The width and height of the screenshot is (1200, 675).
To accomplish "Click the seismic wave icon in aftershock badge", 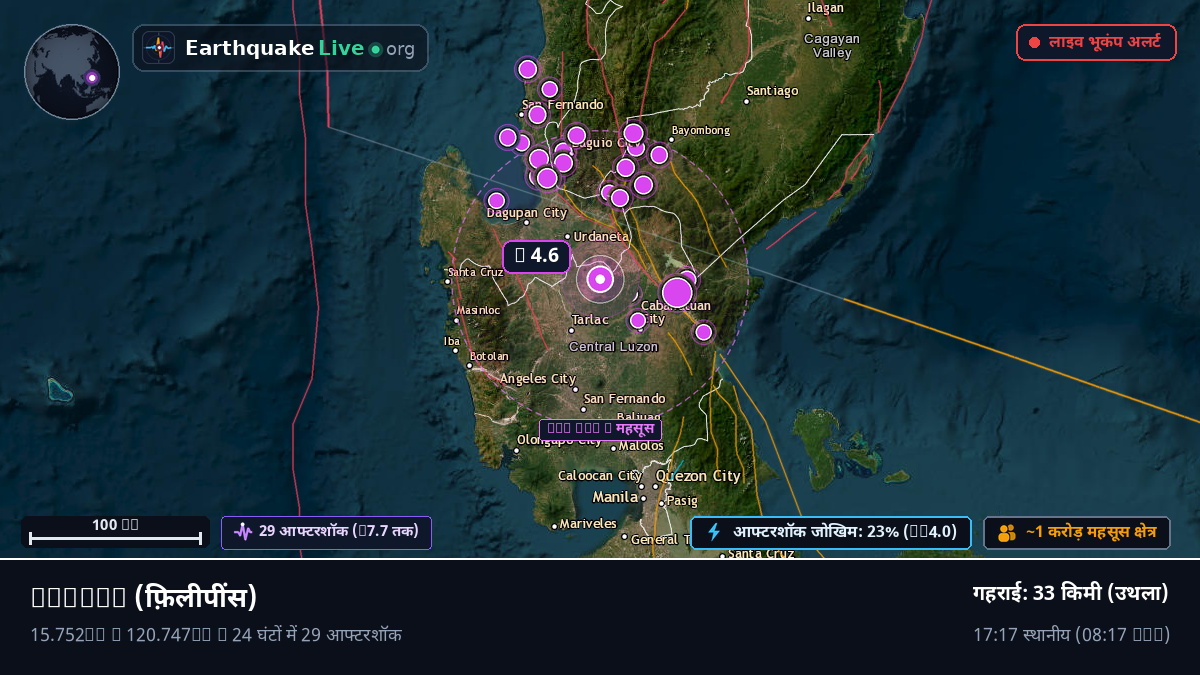I will click(243, 532).
